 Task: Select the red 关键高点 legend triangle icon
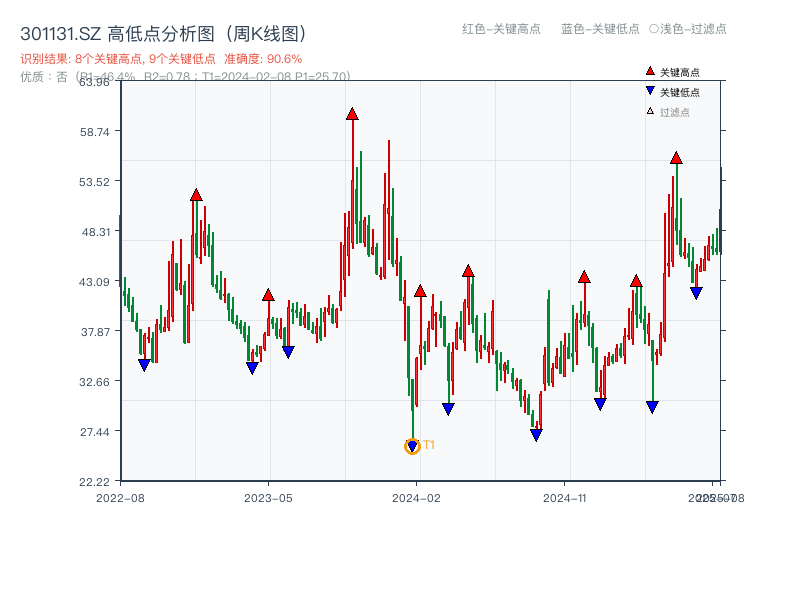tap(650, 71)
